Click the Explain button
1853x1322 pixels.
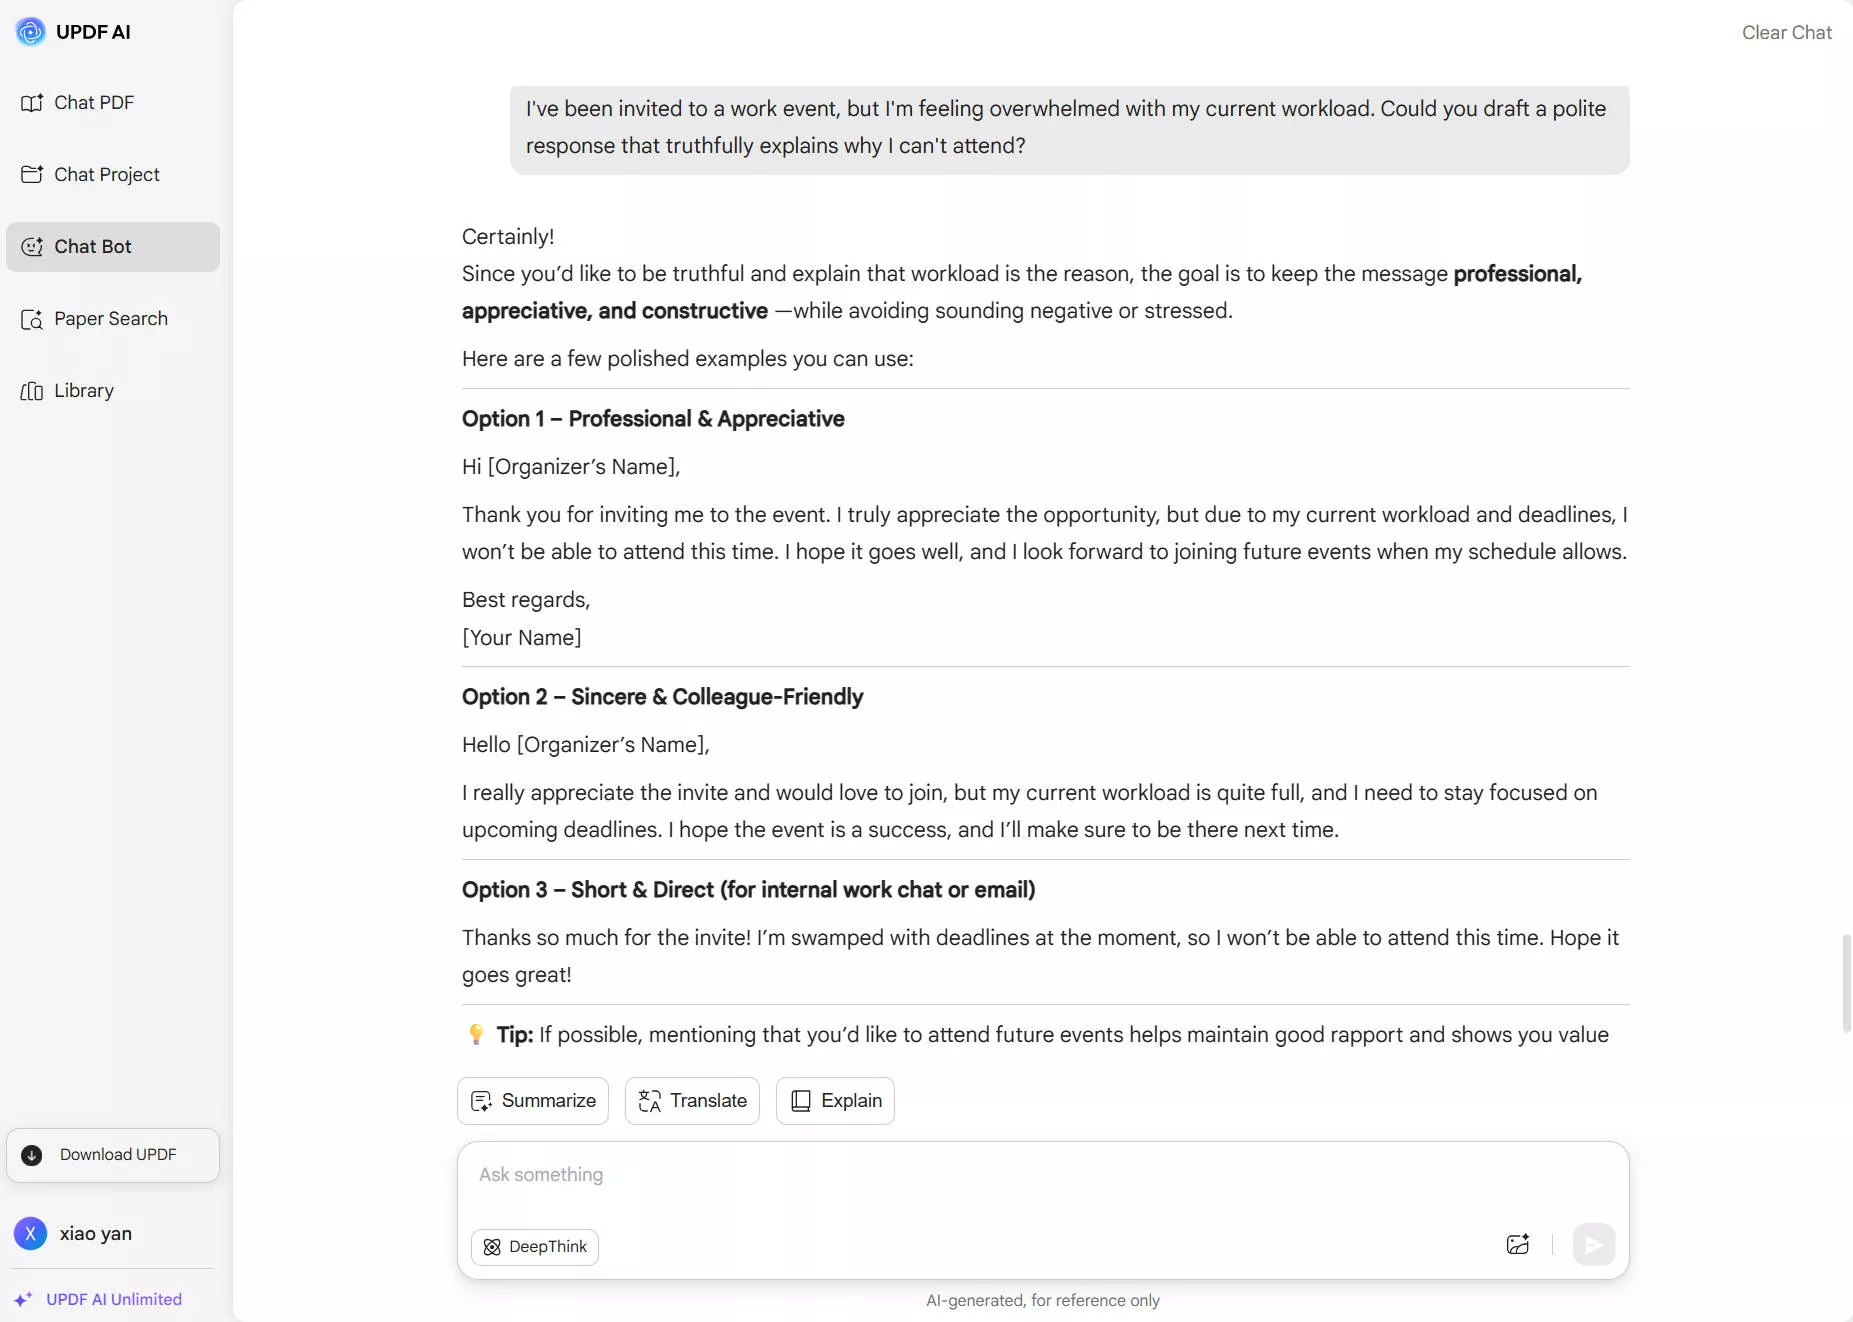point(835,1101)
